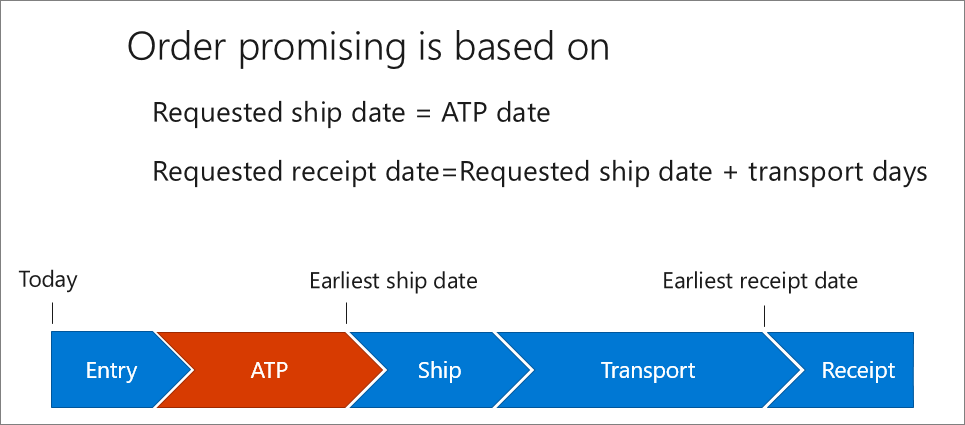Click the Today label above the timeline
Image resolution: width=965 pixels, height=425 pixels.
(x=48, y=280)
